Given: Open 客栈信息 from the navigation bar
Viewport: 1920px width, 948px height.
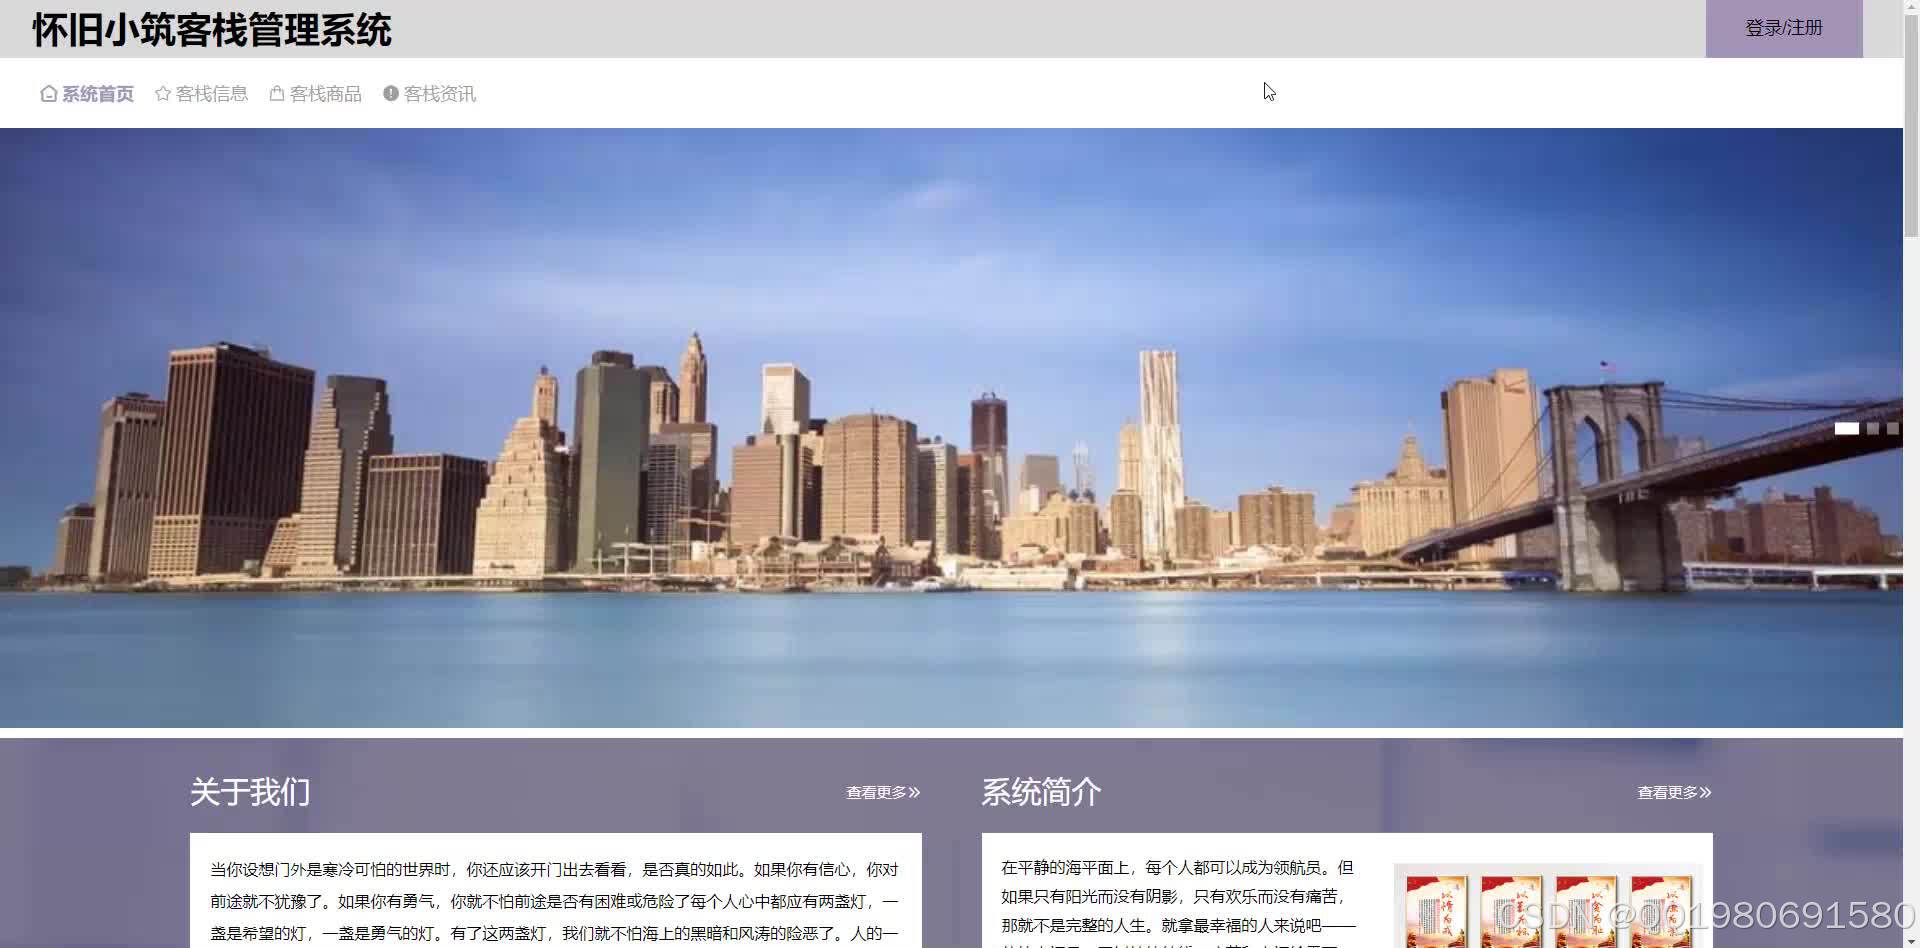Looking at the screenshot, I should pos(211,92).
